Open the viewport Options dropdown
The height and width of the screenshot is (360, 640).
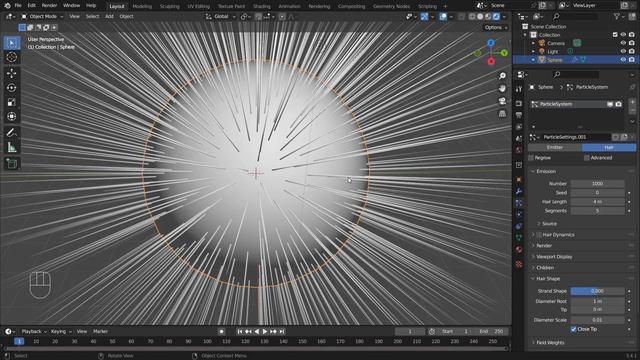click(496, 27)
